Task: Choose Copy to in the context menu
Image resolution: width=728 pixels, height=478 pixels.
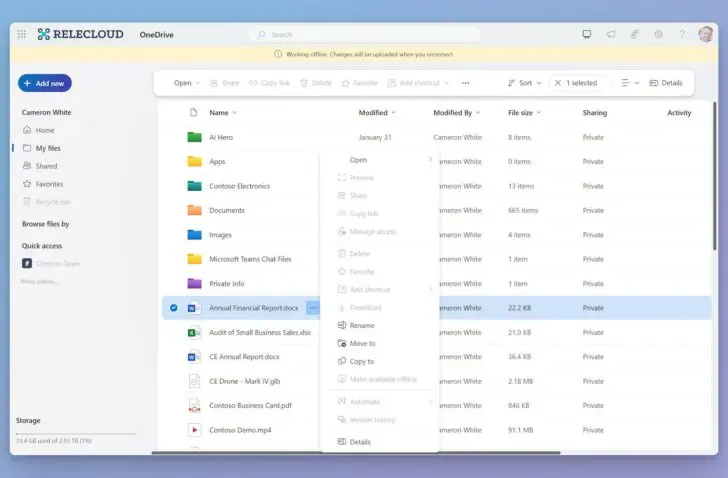Action: [380, 362]
